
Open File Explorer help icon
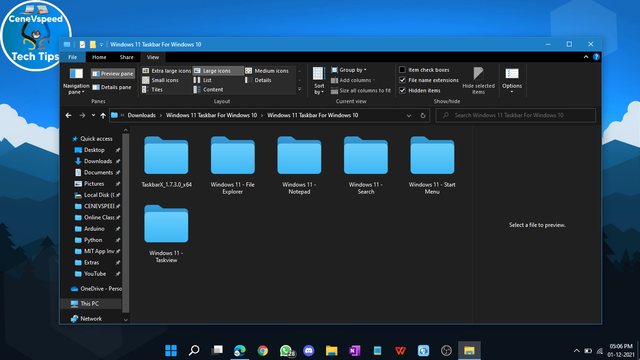596,57
